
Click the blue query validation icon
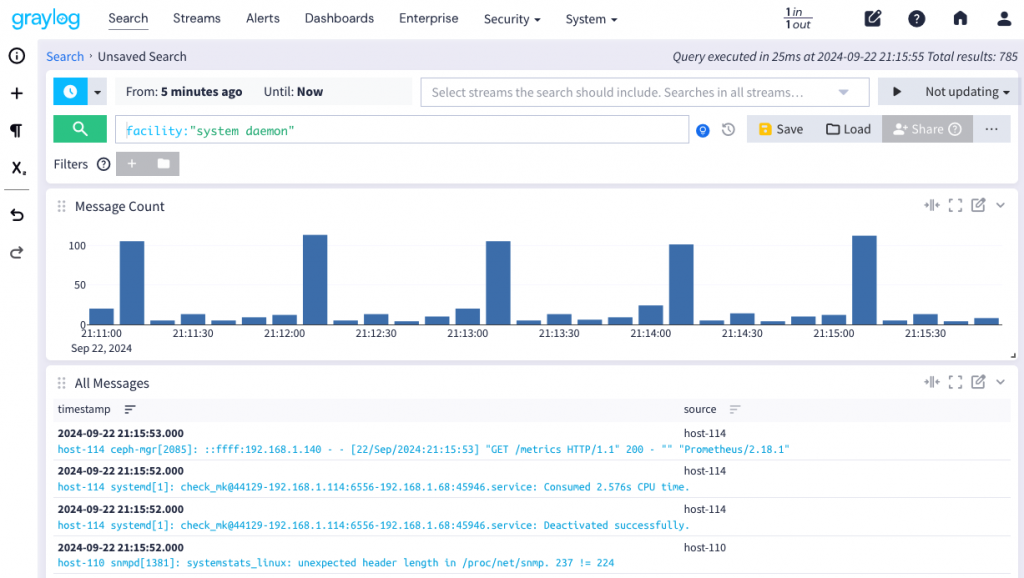point(703,130)
